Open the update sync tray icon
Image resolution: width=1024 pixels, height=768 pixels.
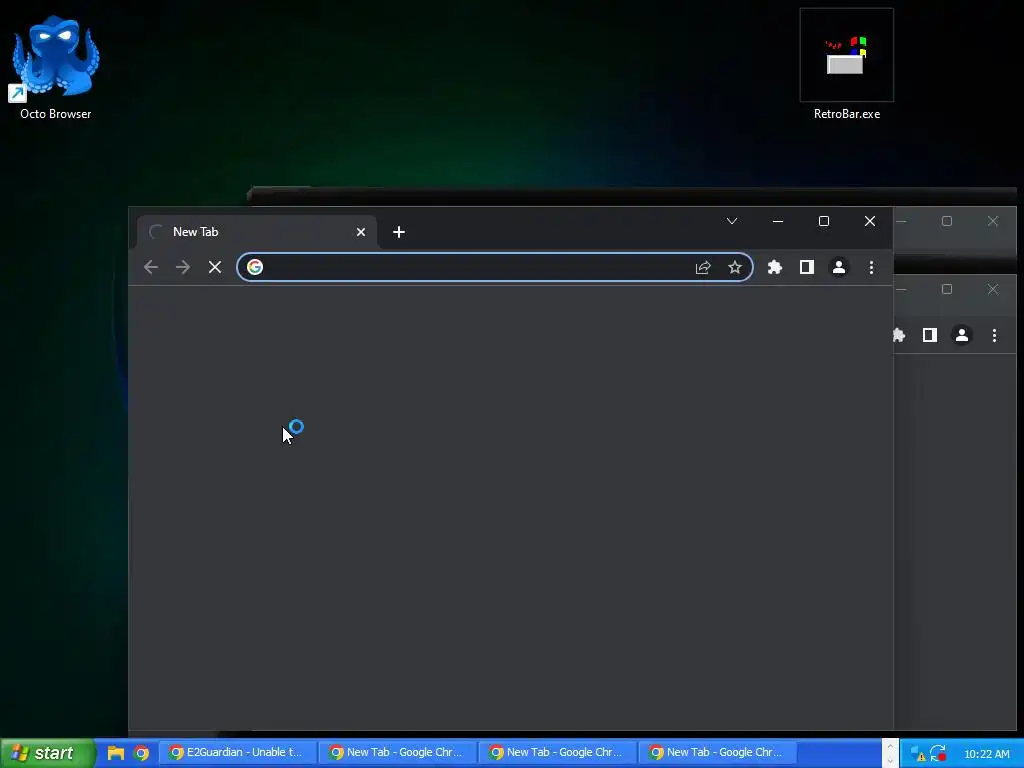pos(938,754)
